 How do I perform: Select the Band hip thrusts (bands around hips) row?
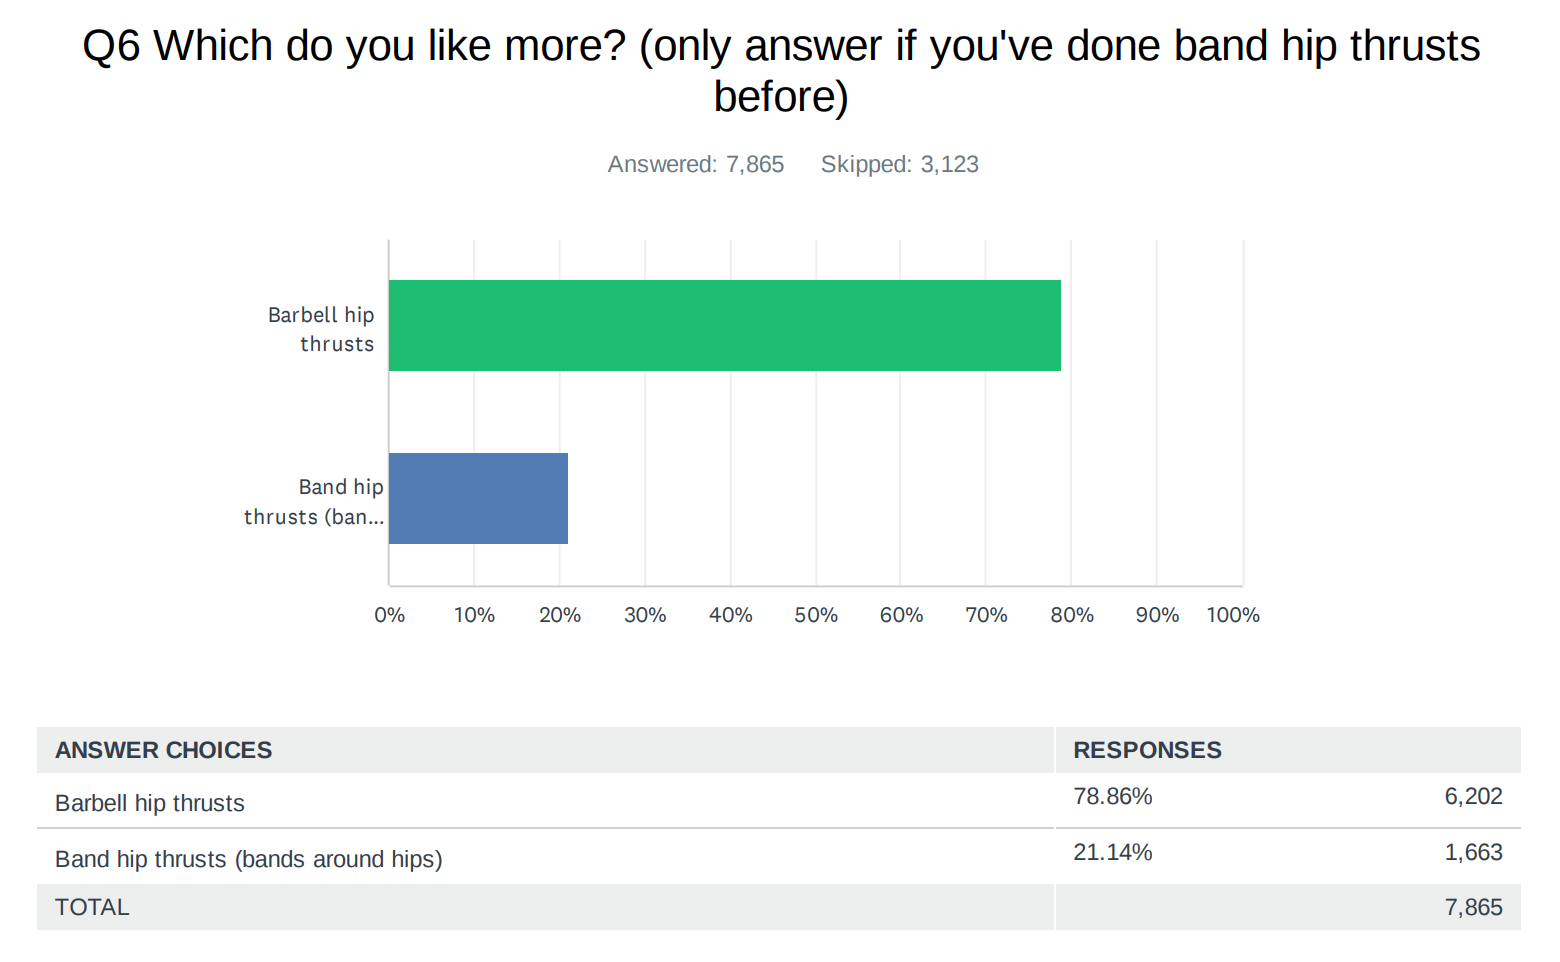779,856
